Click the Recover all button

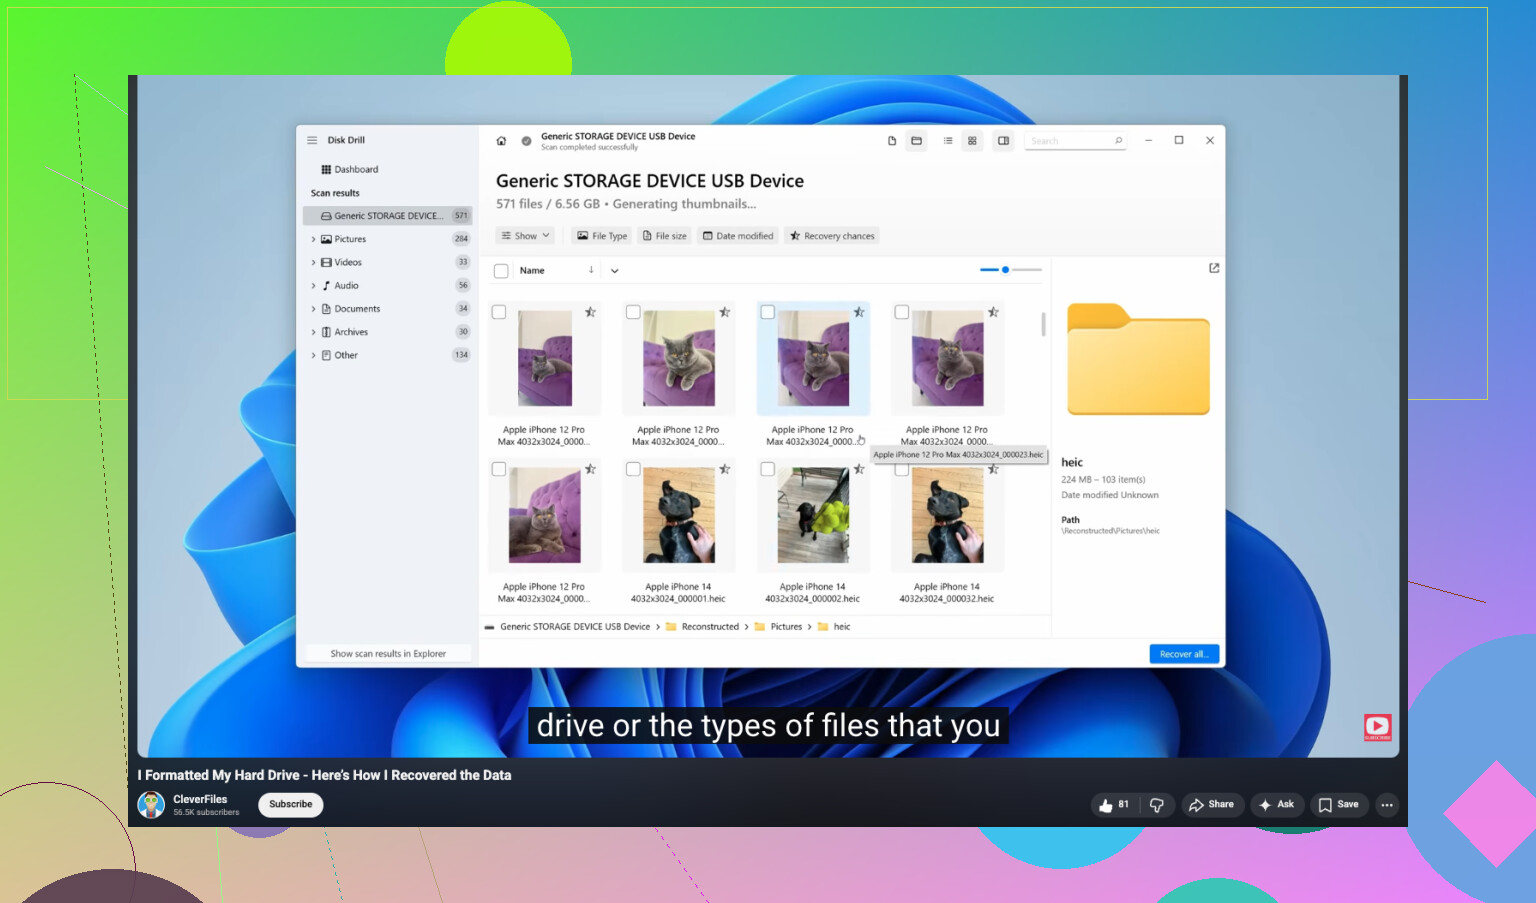[1184, 654]
